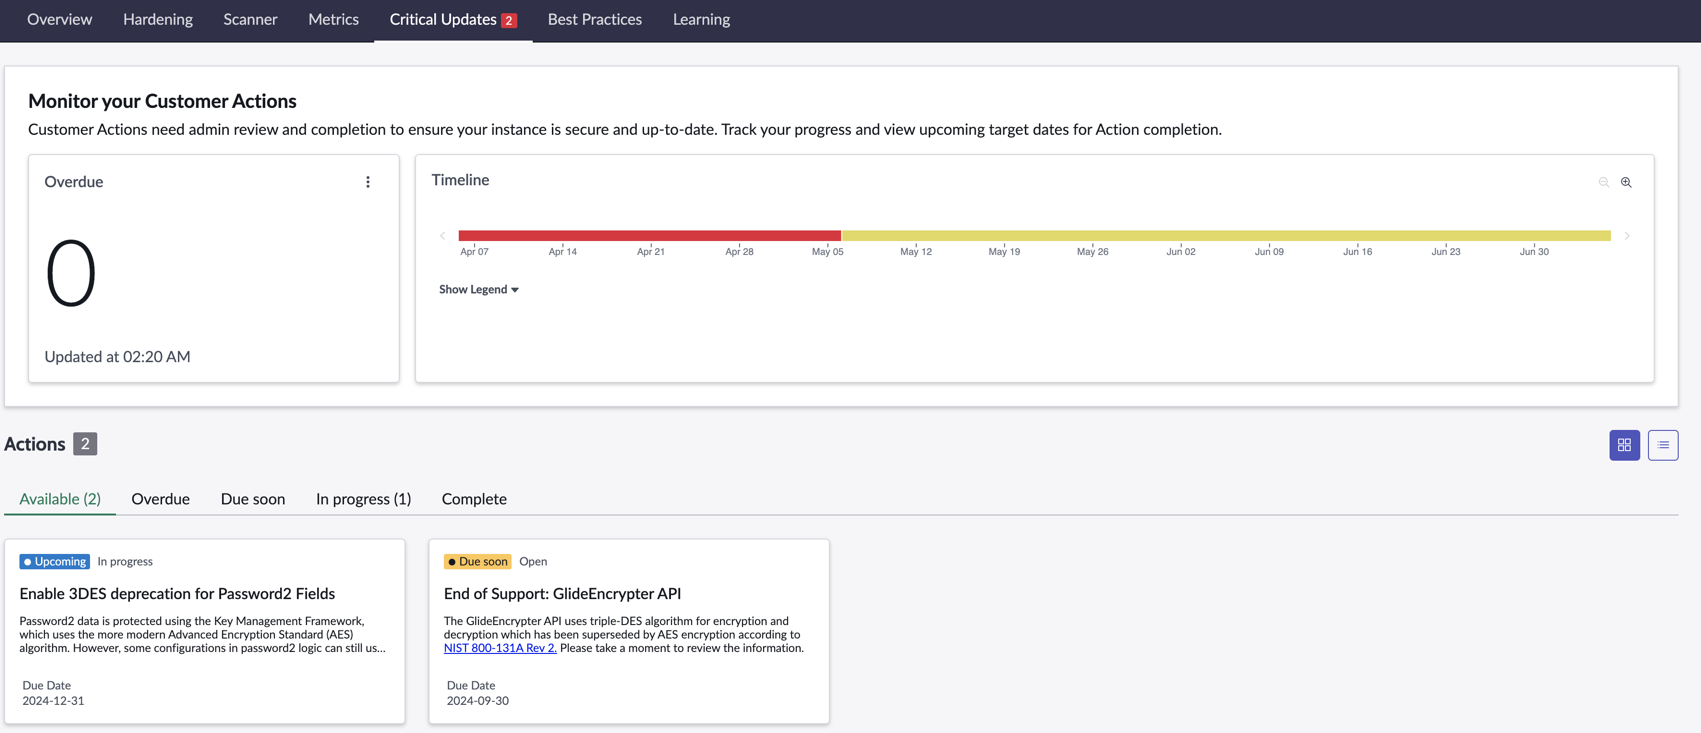Click the Upcoming status badge
This screenshot has width=1701, height=733.
click(x=55, y=562)
